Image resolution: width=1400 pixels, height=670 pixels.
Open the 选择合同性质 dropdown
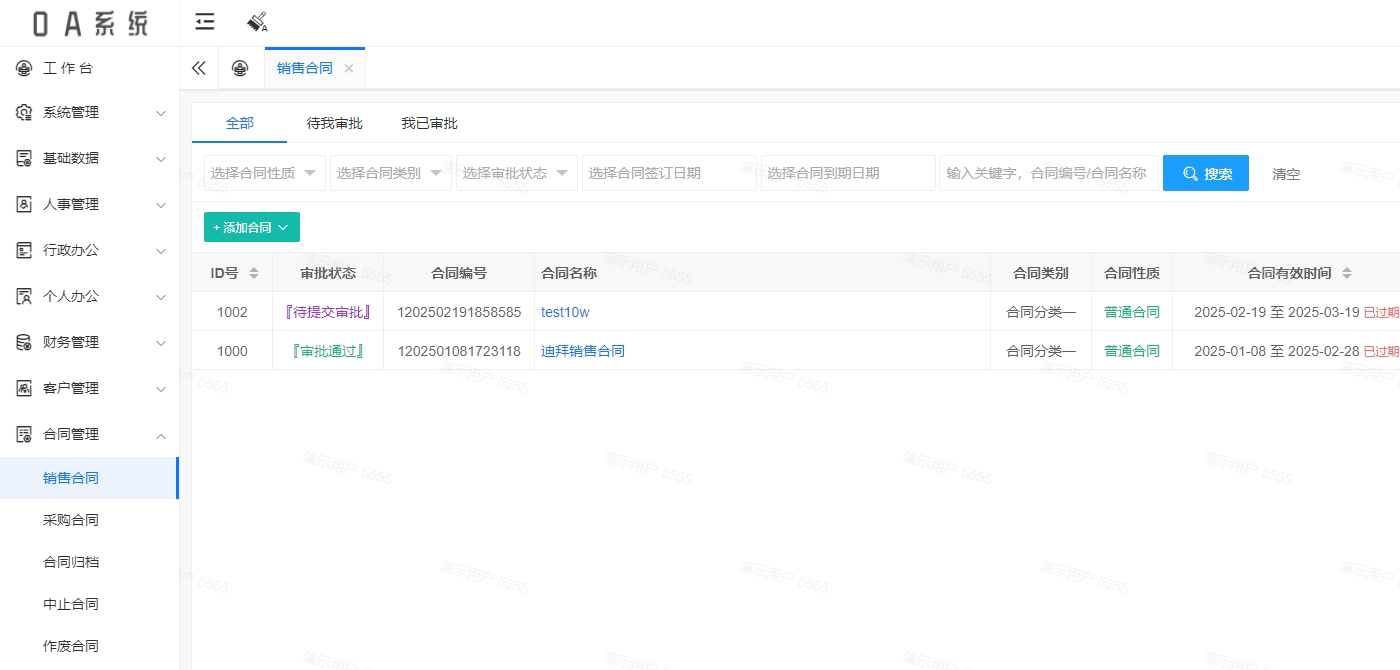pos(265,173)
